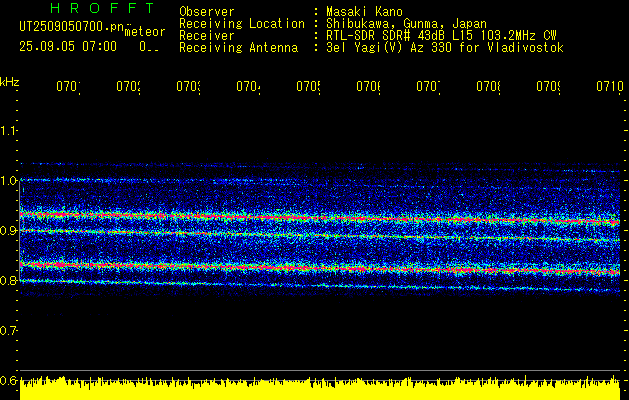The image size is (629, 400).
Task: Click the 0.9 kHz axis label
Action: tap(9, 231)
